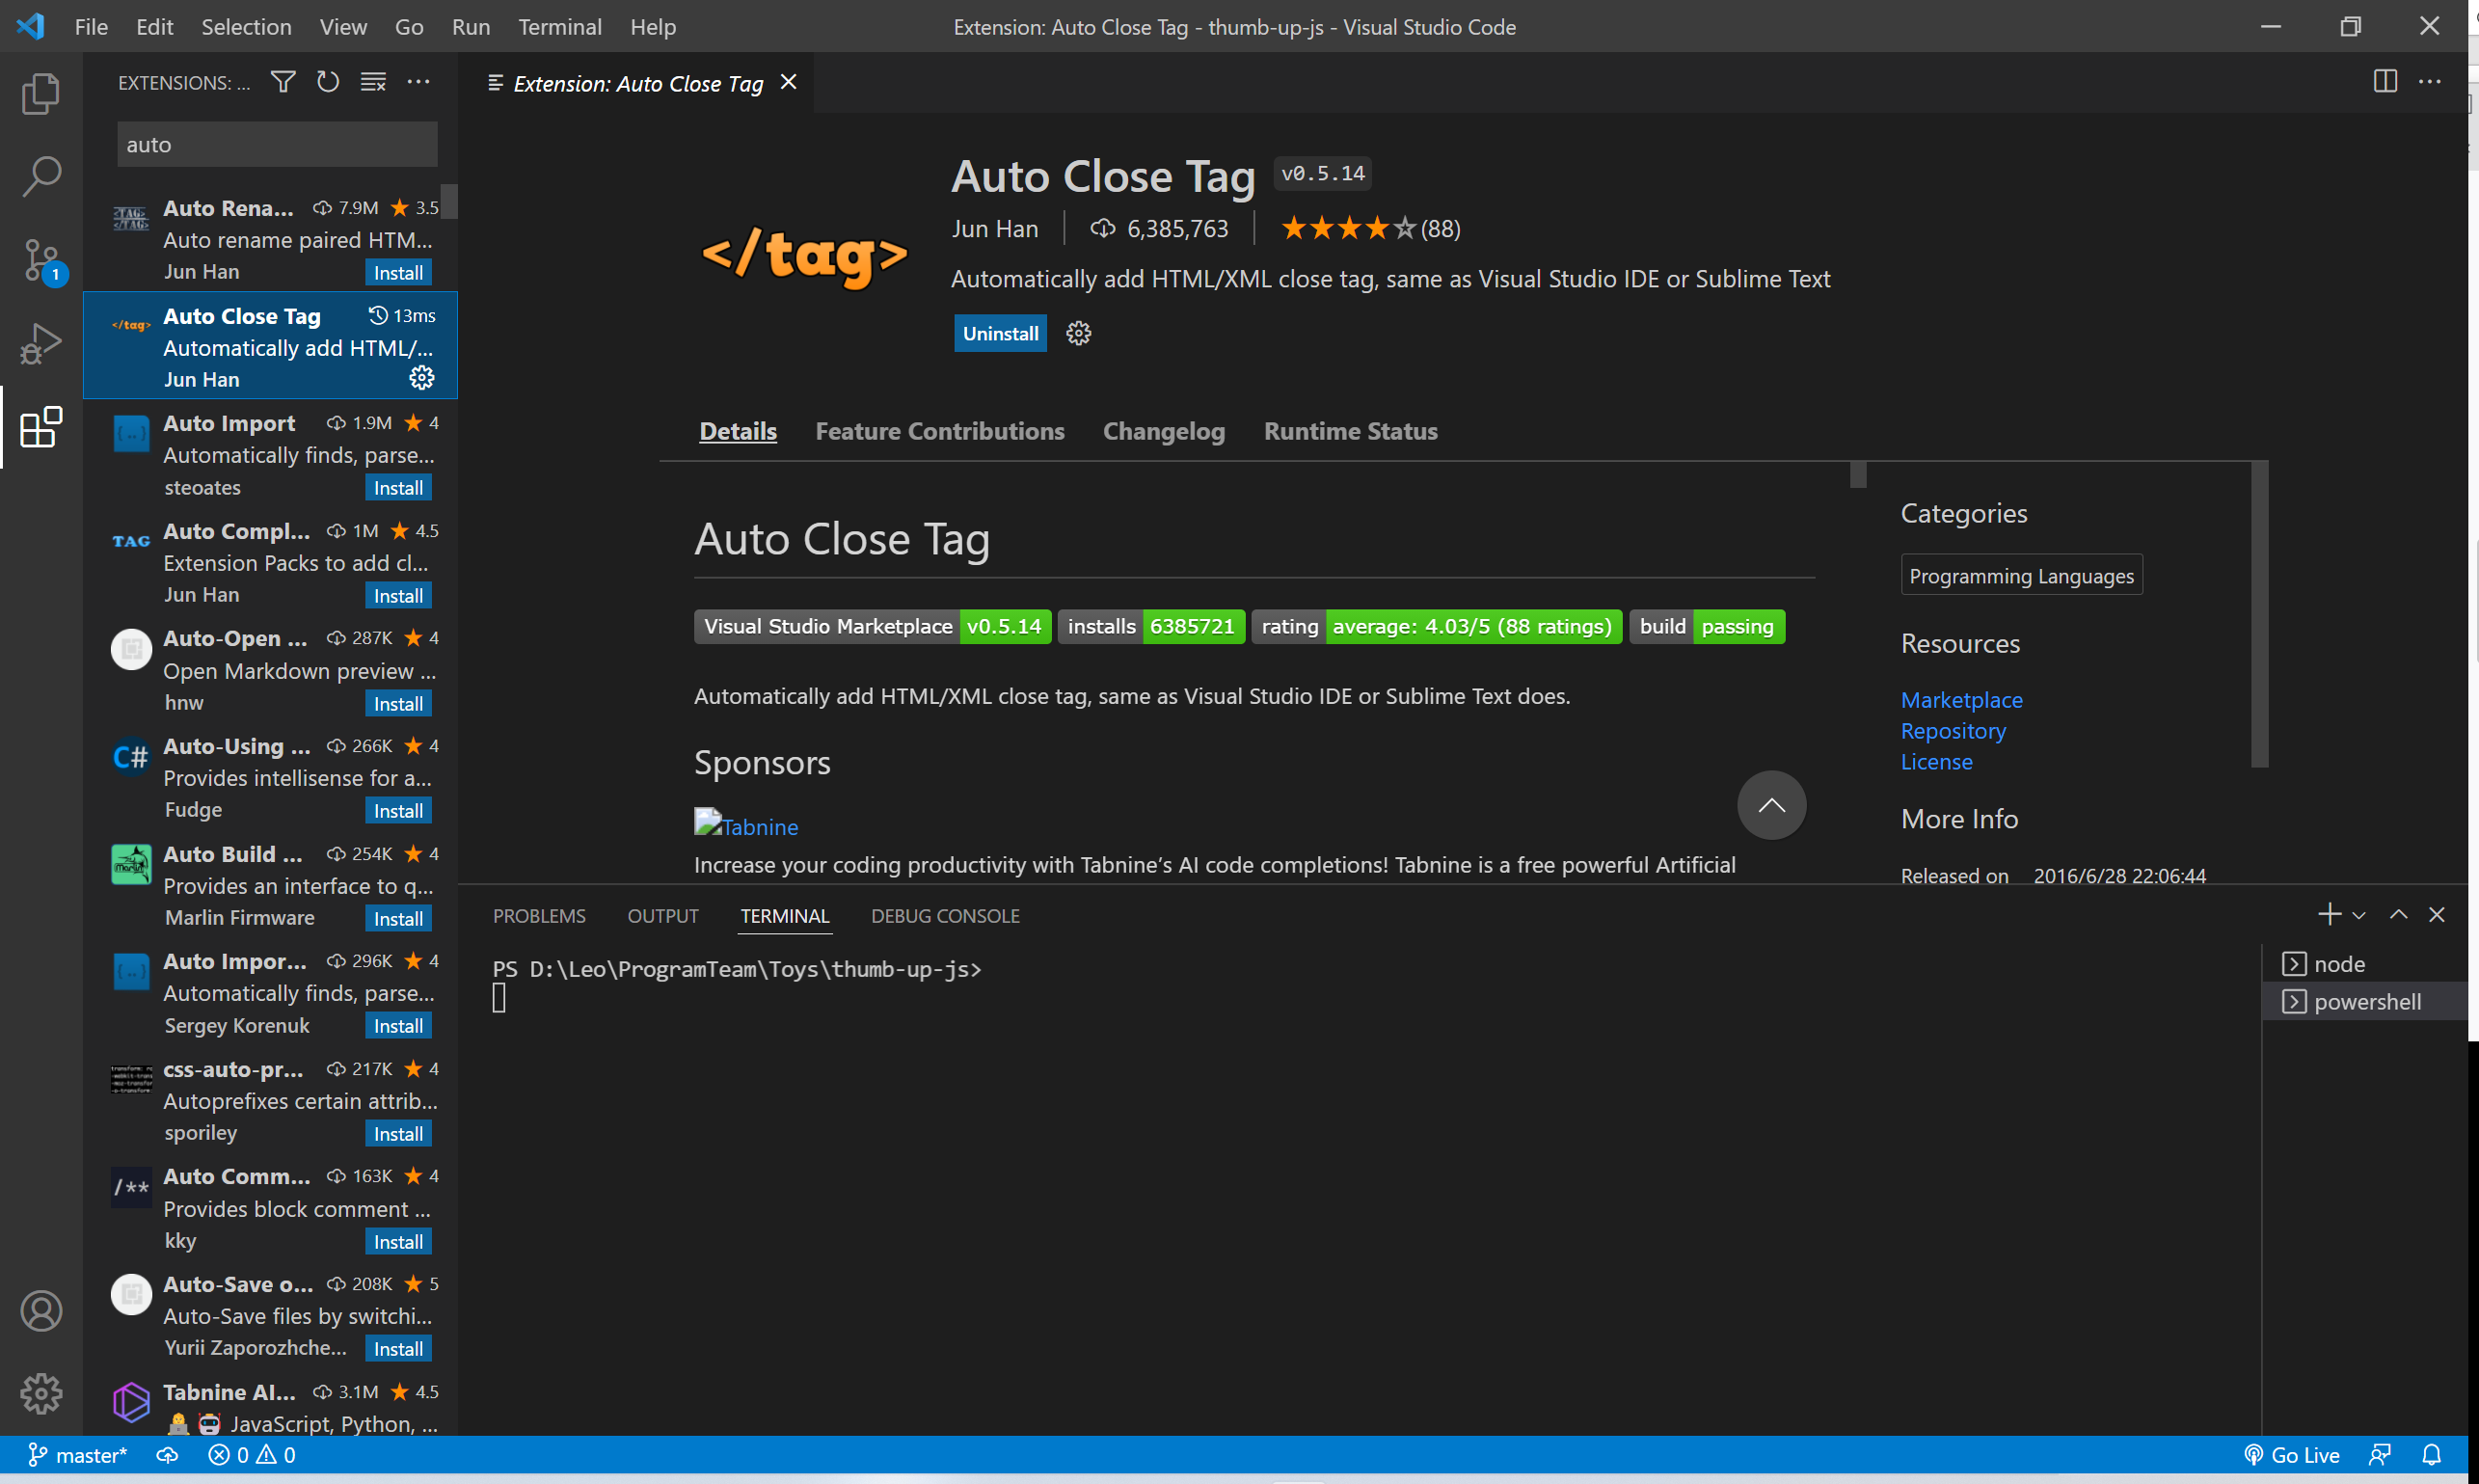Publish changes via cloud sync icon

(167, 1455)
